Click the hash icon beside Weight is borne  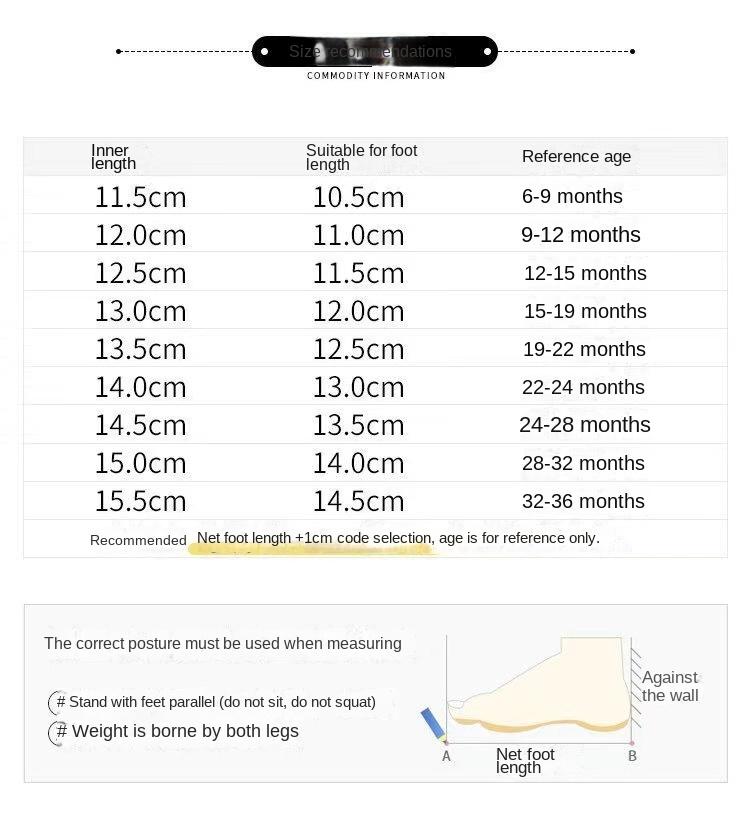(x=59, y=732)
